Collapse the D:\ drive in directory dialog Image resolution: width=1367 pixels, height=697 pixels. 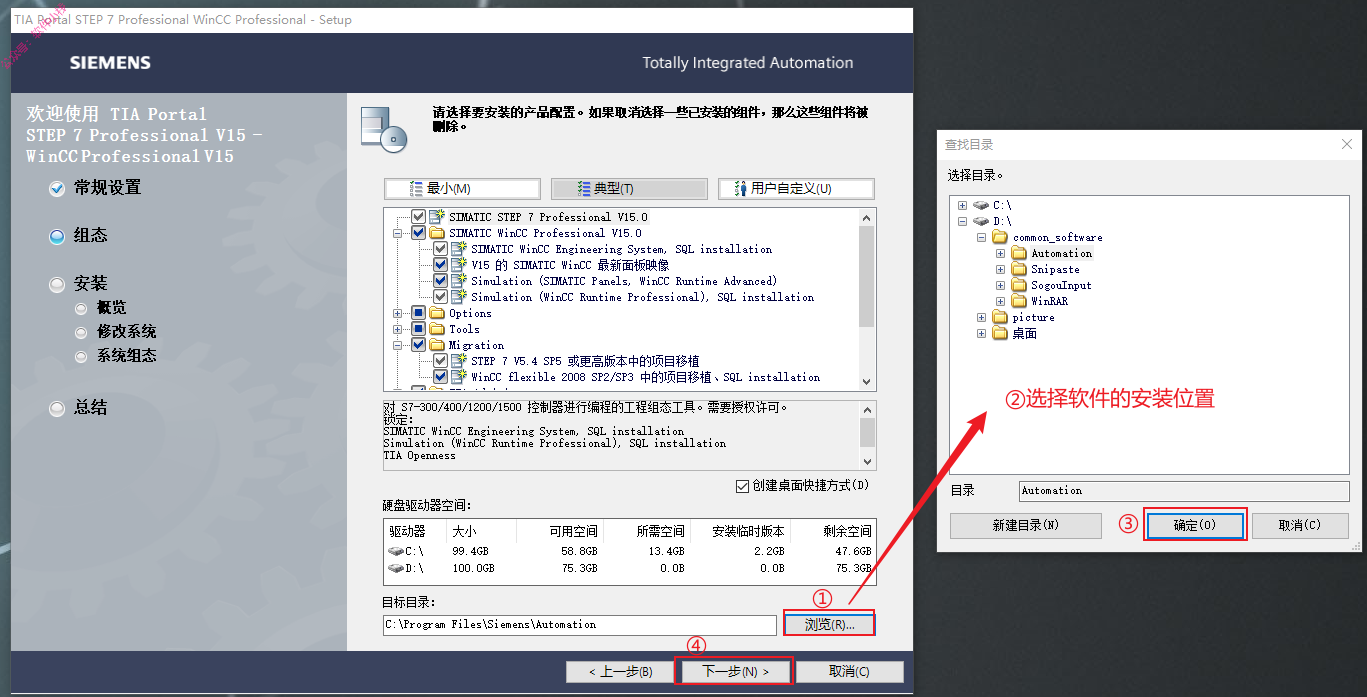(x=962, y=221)
